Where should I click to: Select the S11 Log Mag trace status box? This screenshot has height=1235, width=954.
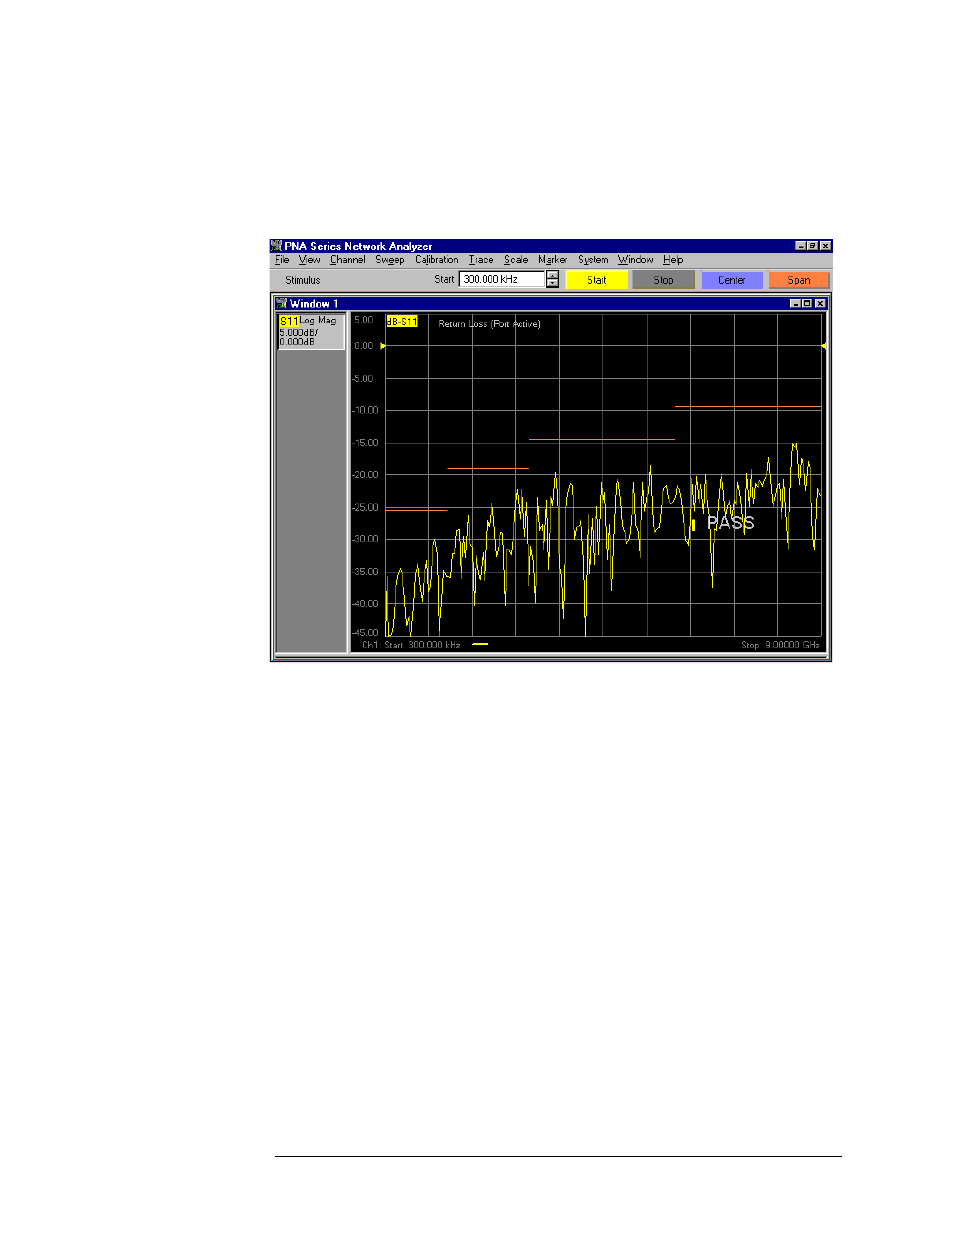click(x=311, y=332)
